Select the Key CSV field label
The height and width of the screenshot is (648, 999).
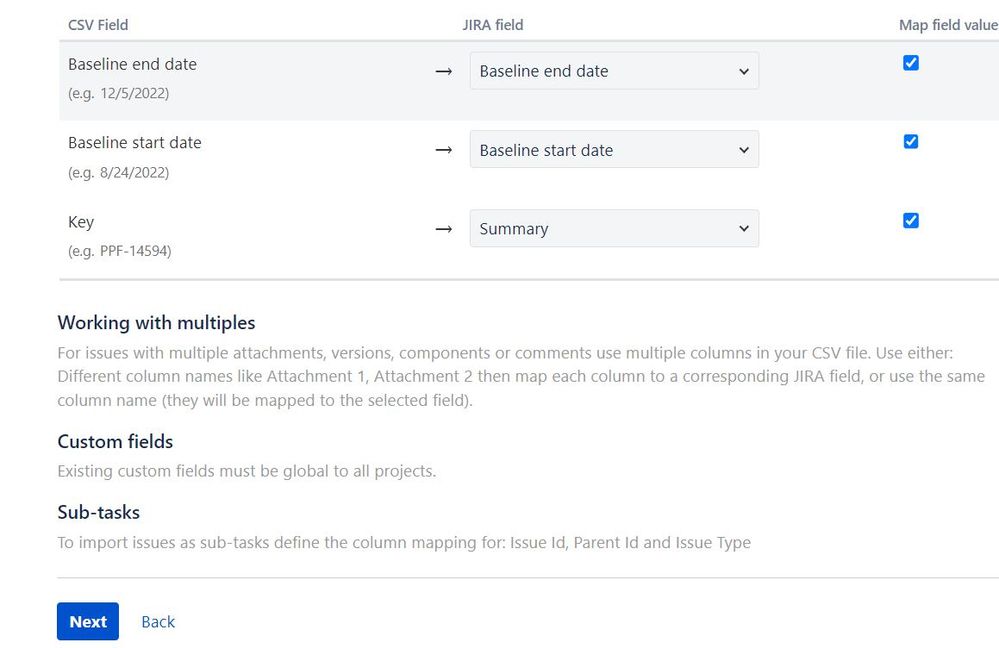(81, 222)
